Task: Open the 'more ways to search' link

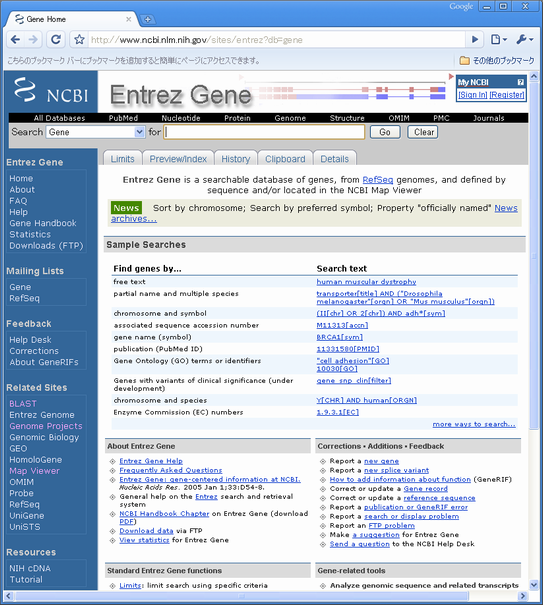Action: pyautogui.click(x=474, y=424)
